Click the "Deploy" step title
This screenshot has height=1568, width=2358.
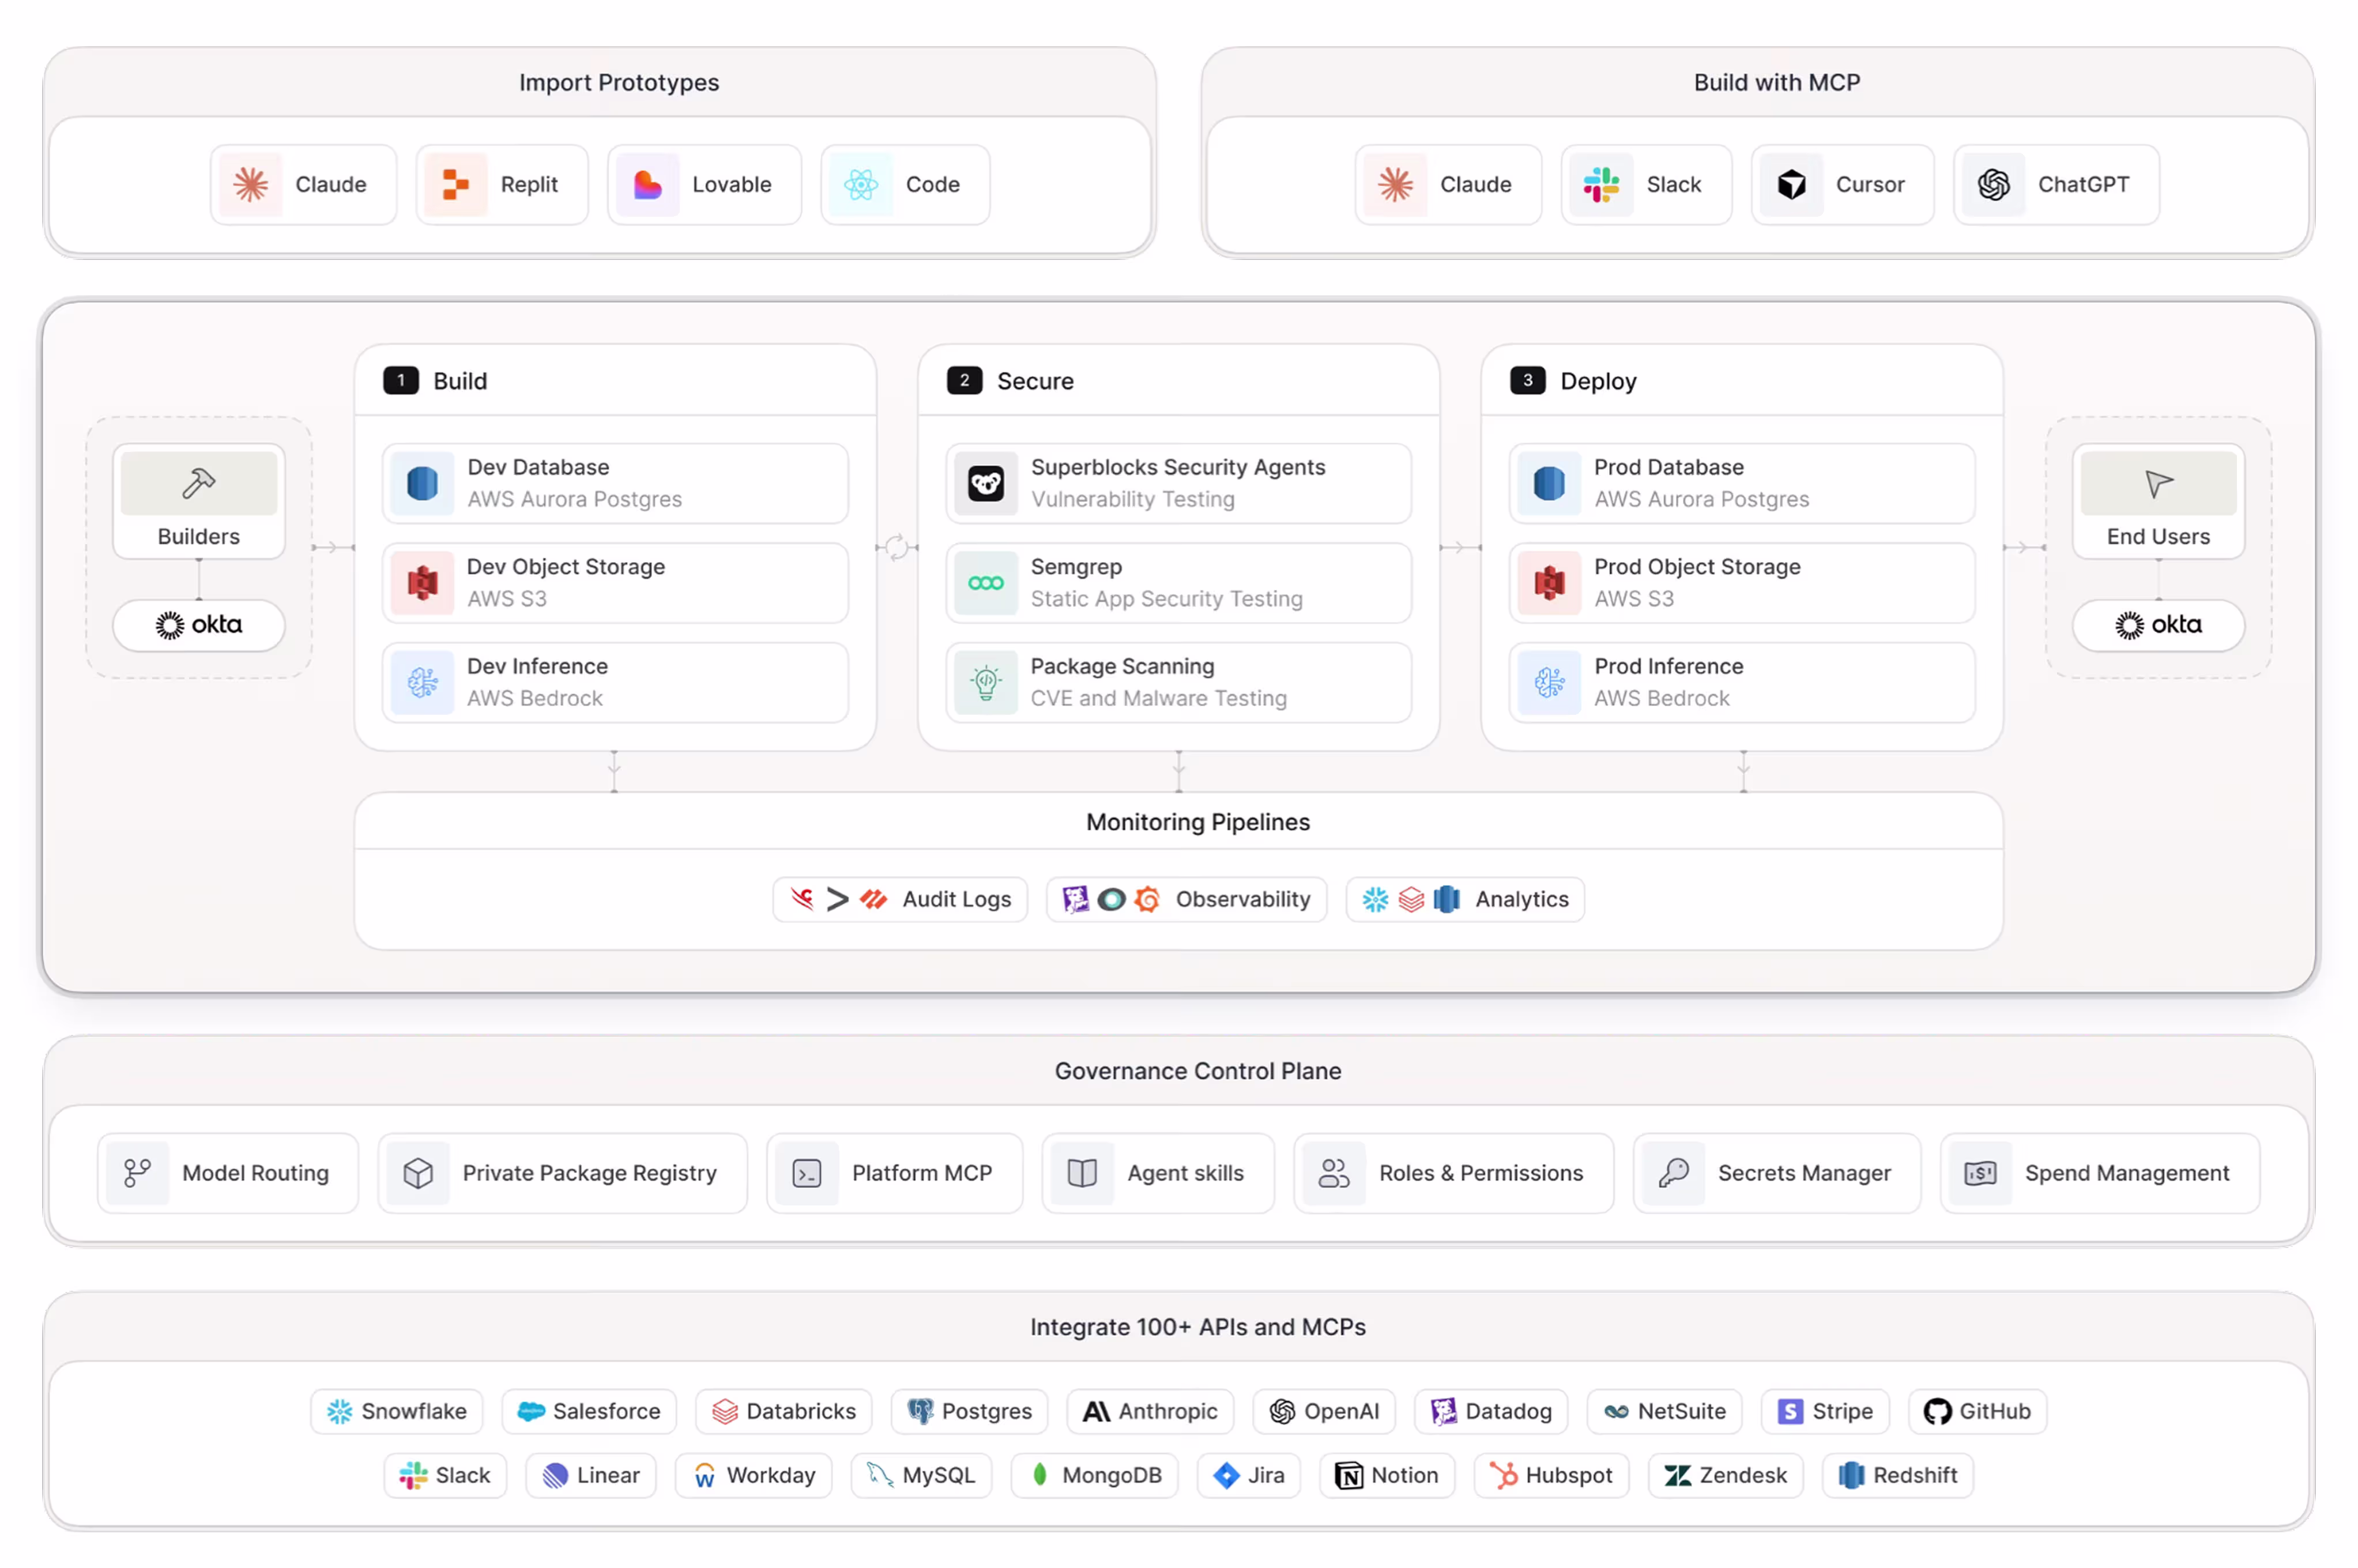(x=1598, y=382)
